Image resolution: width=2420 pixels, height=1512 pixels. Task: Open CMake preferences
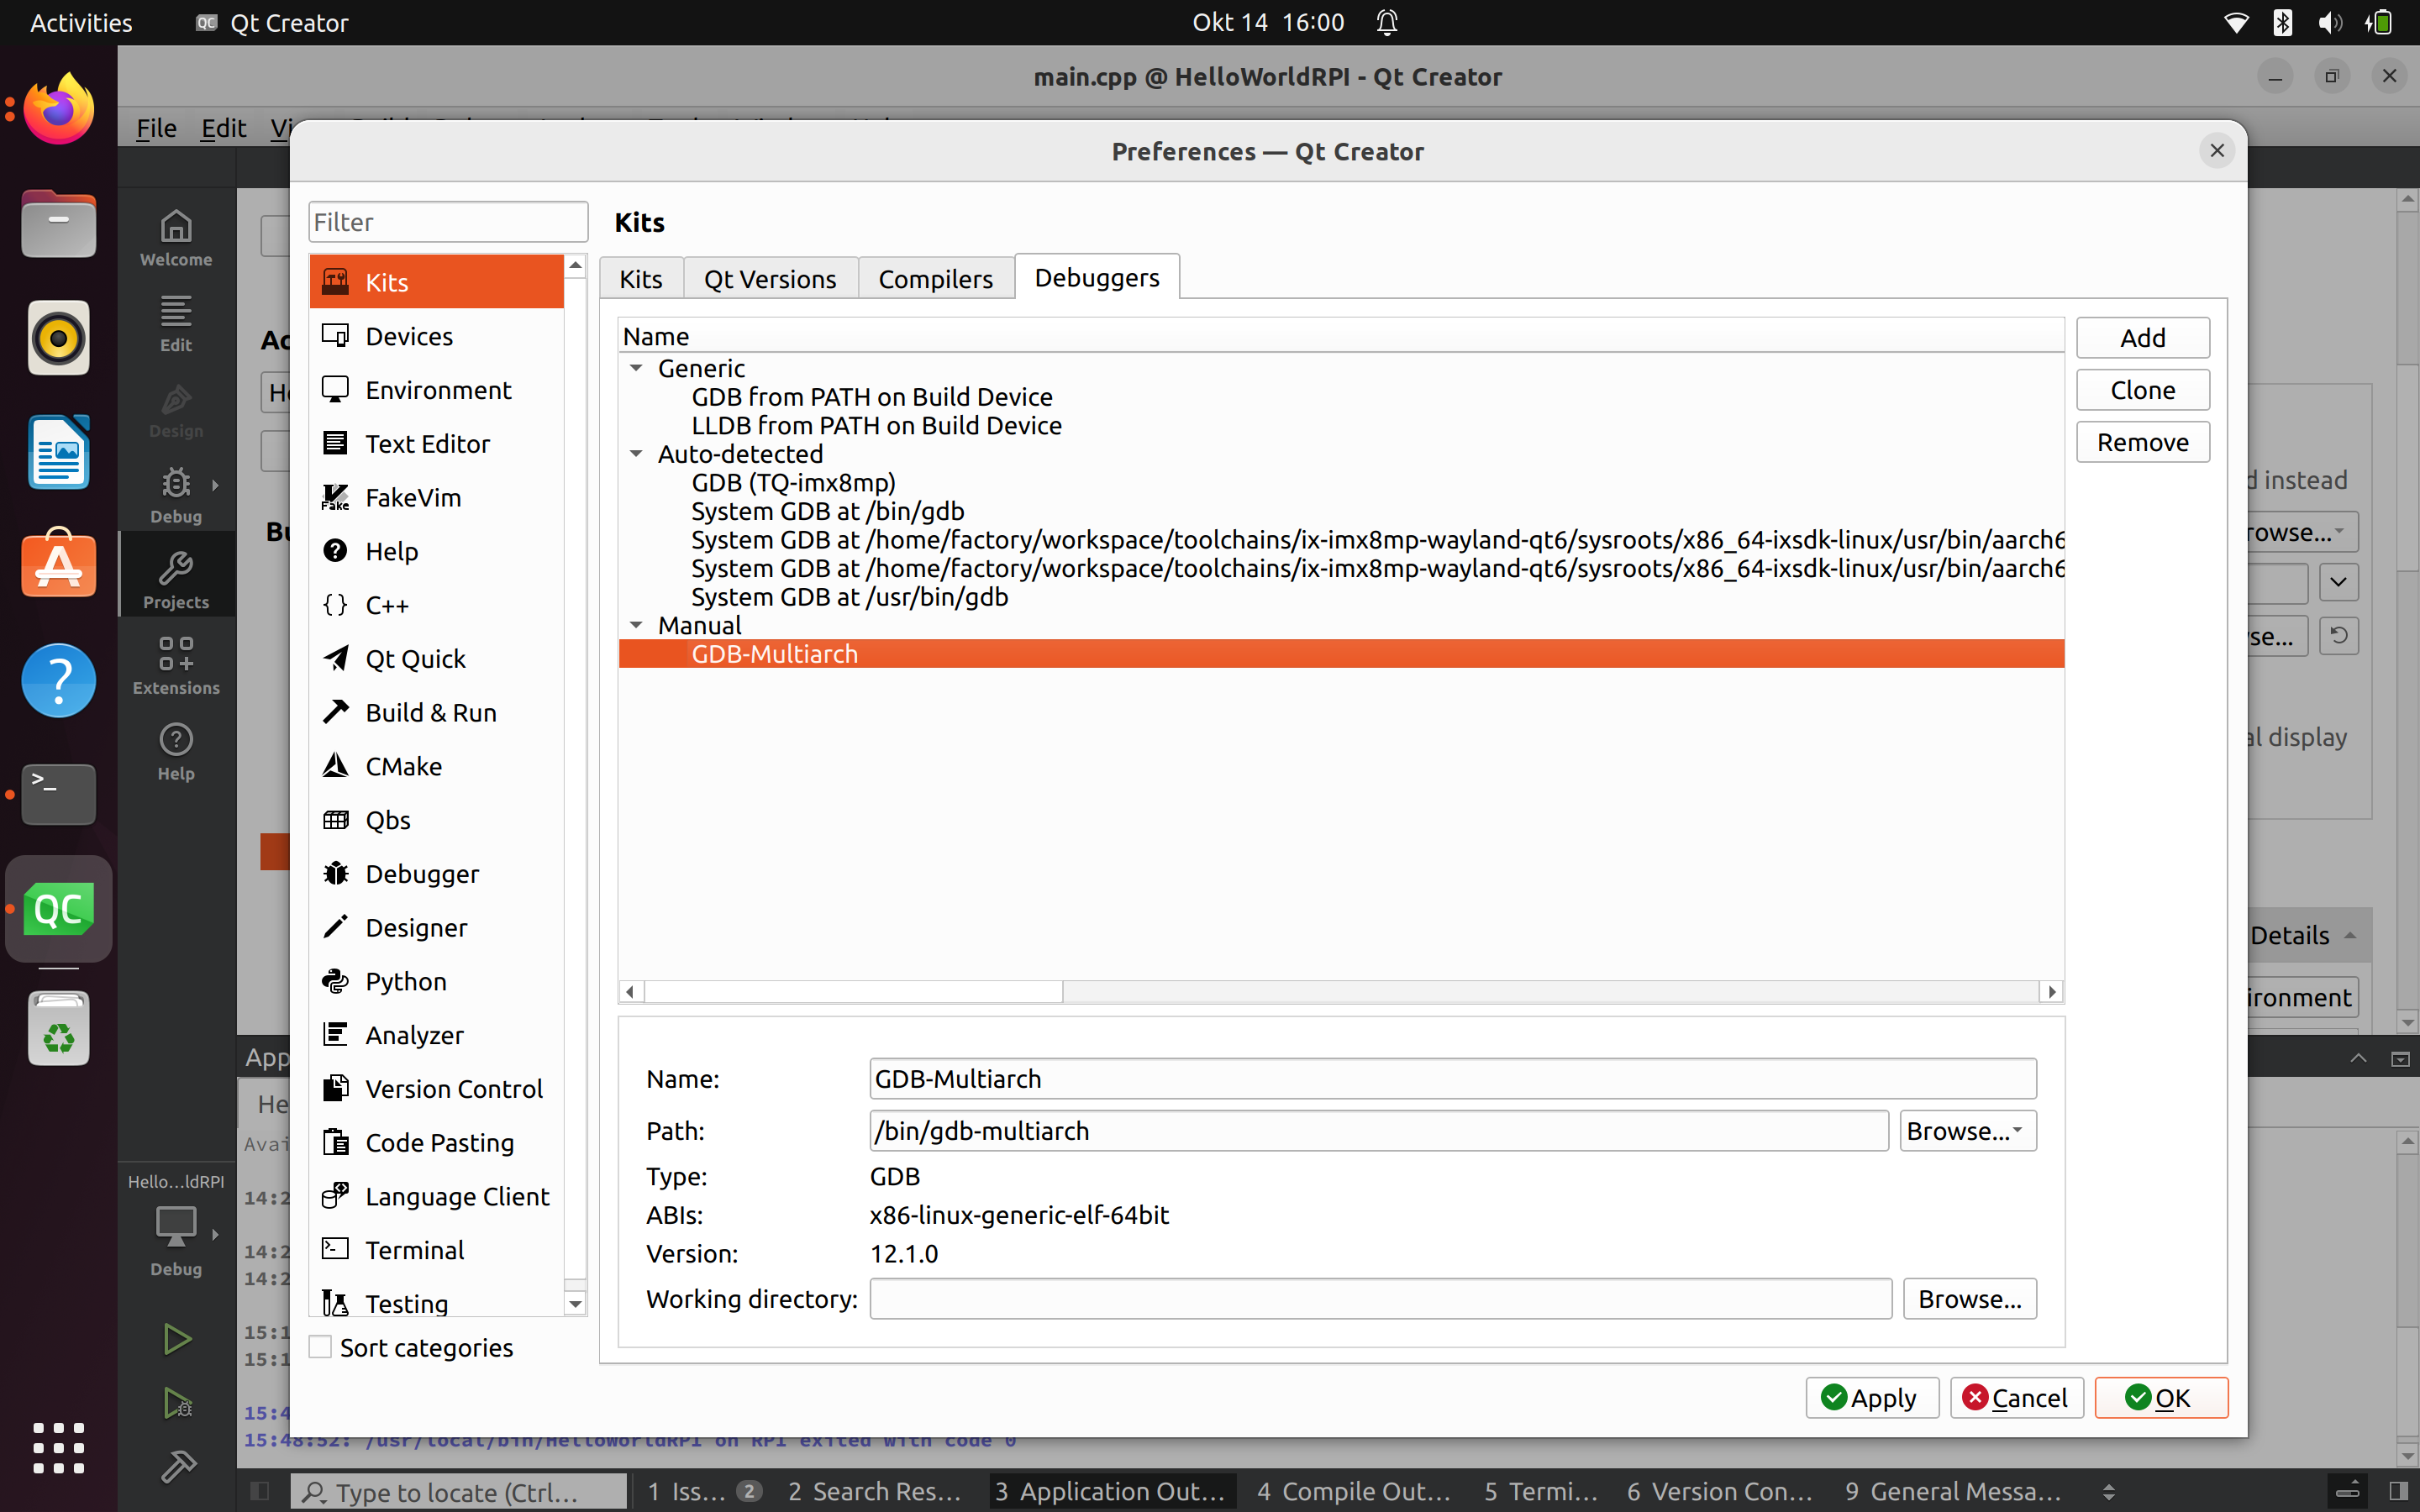[436, 766]
